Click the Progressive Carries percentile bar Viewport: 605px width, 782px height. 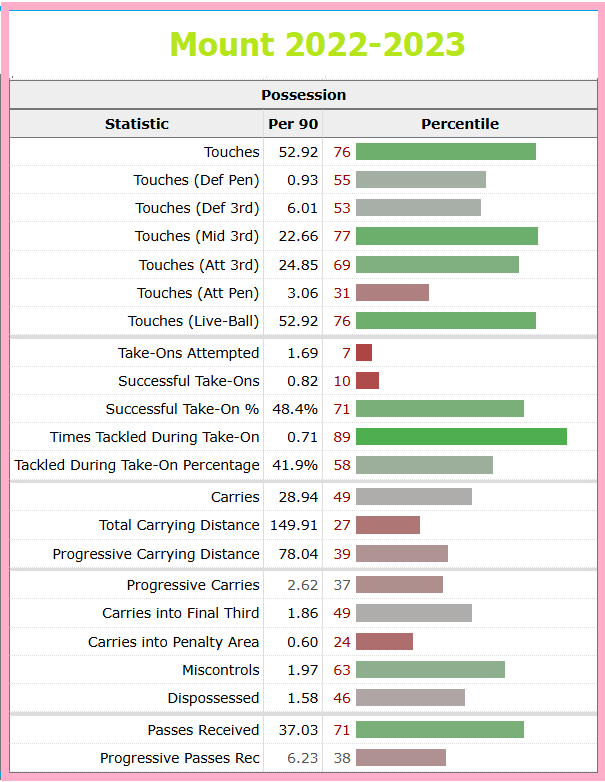click(400, 585)
